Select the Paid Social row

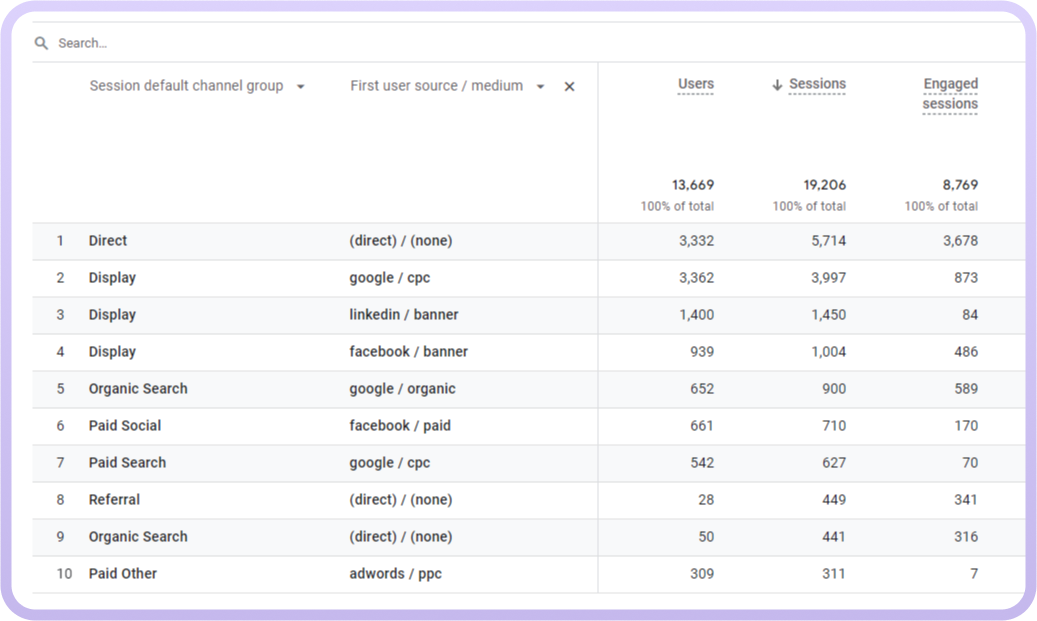pyautogui.click(x=124, y=426)
